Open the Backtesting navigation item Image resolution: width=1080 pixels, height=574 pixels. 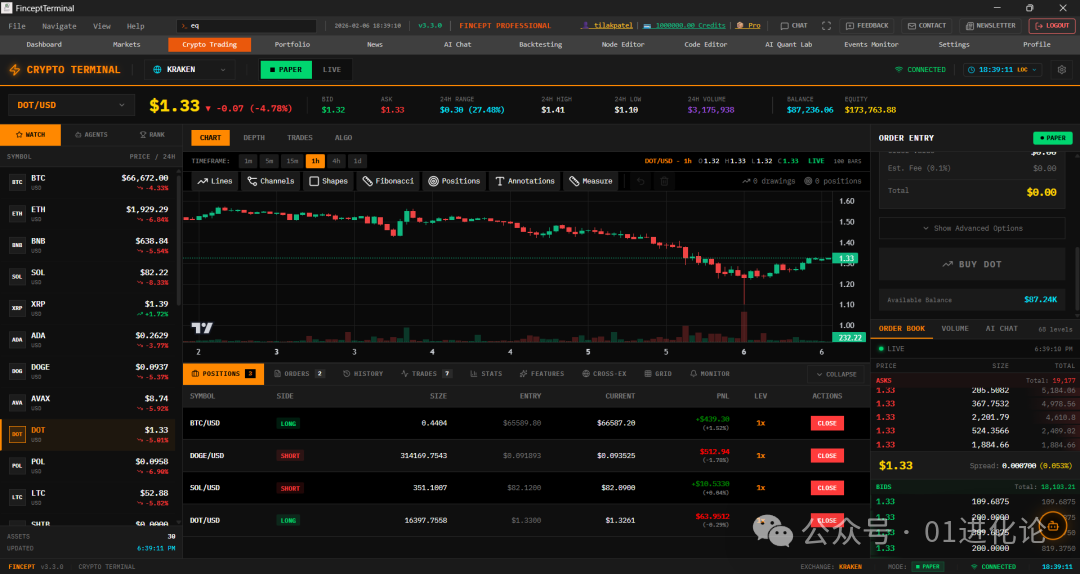coord(541,45)
